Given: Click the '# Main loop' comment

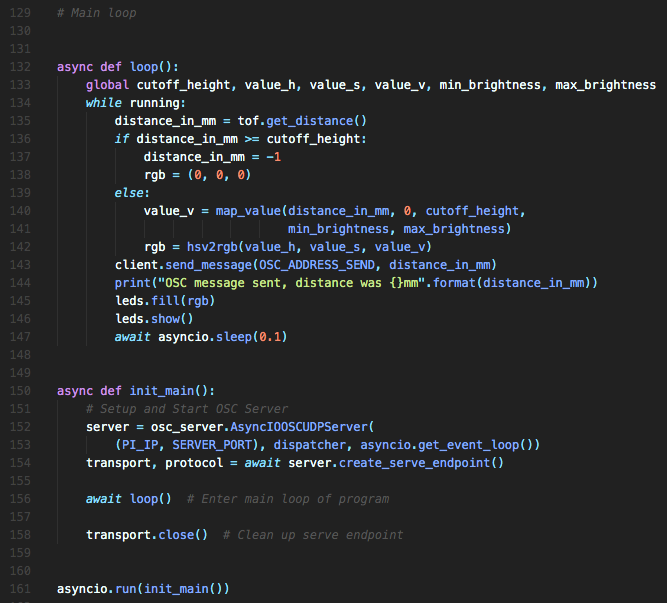Looking at the screenshot, I should tap(97, 13).
